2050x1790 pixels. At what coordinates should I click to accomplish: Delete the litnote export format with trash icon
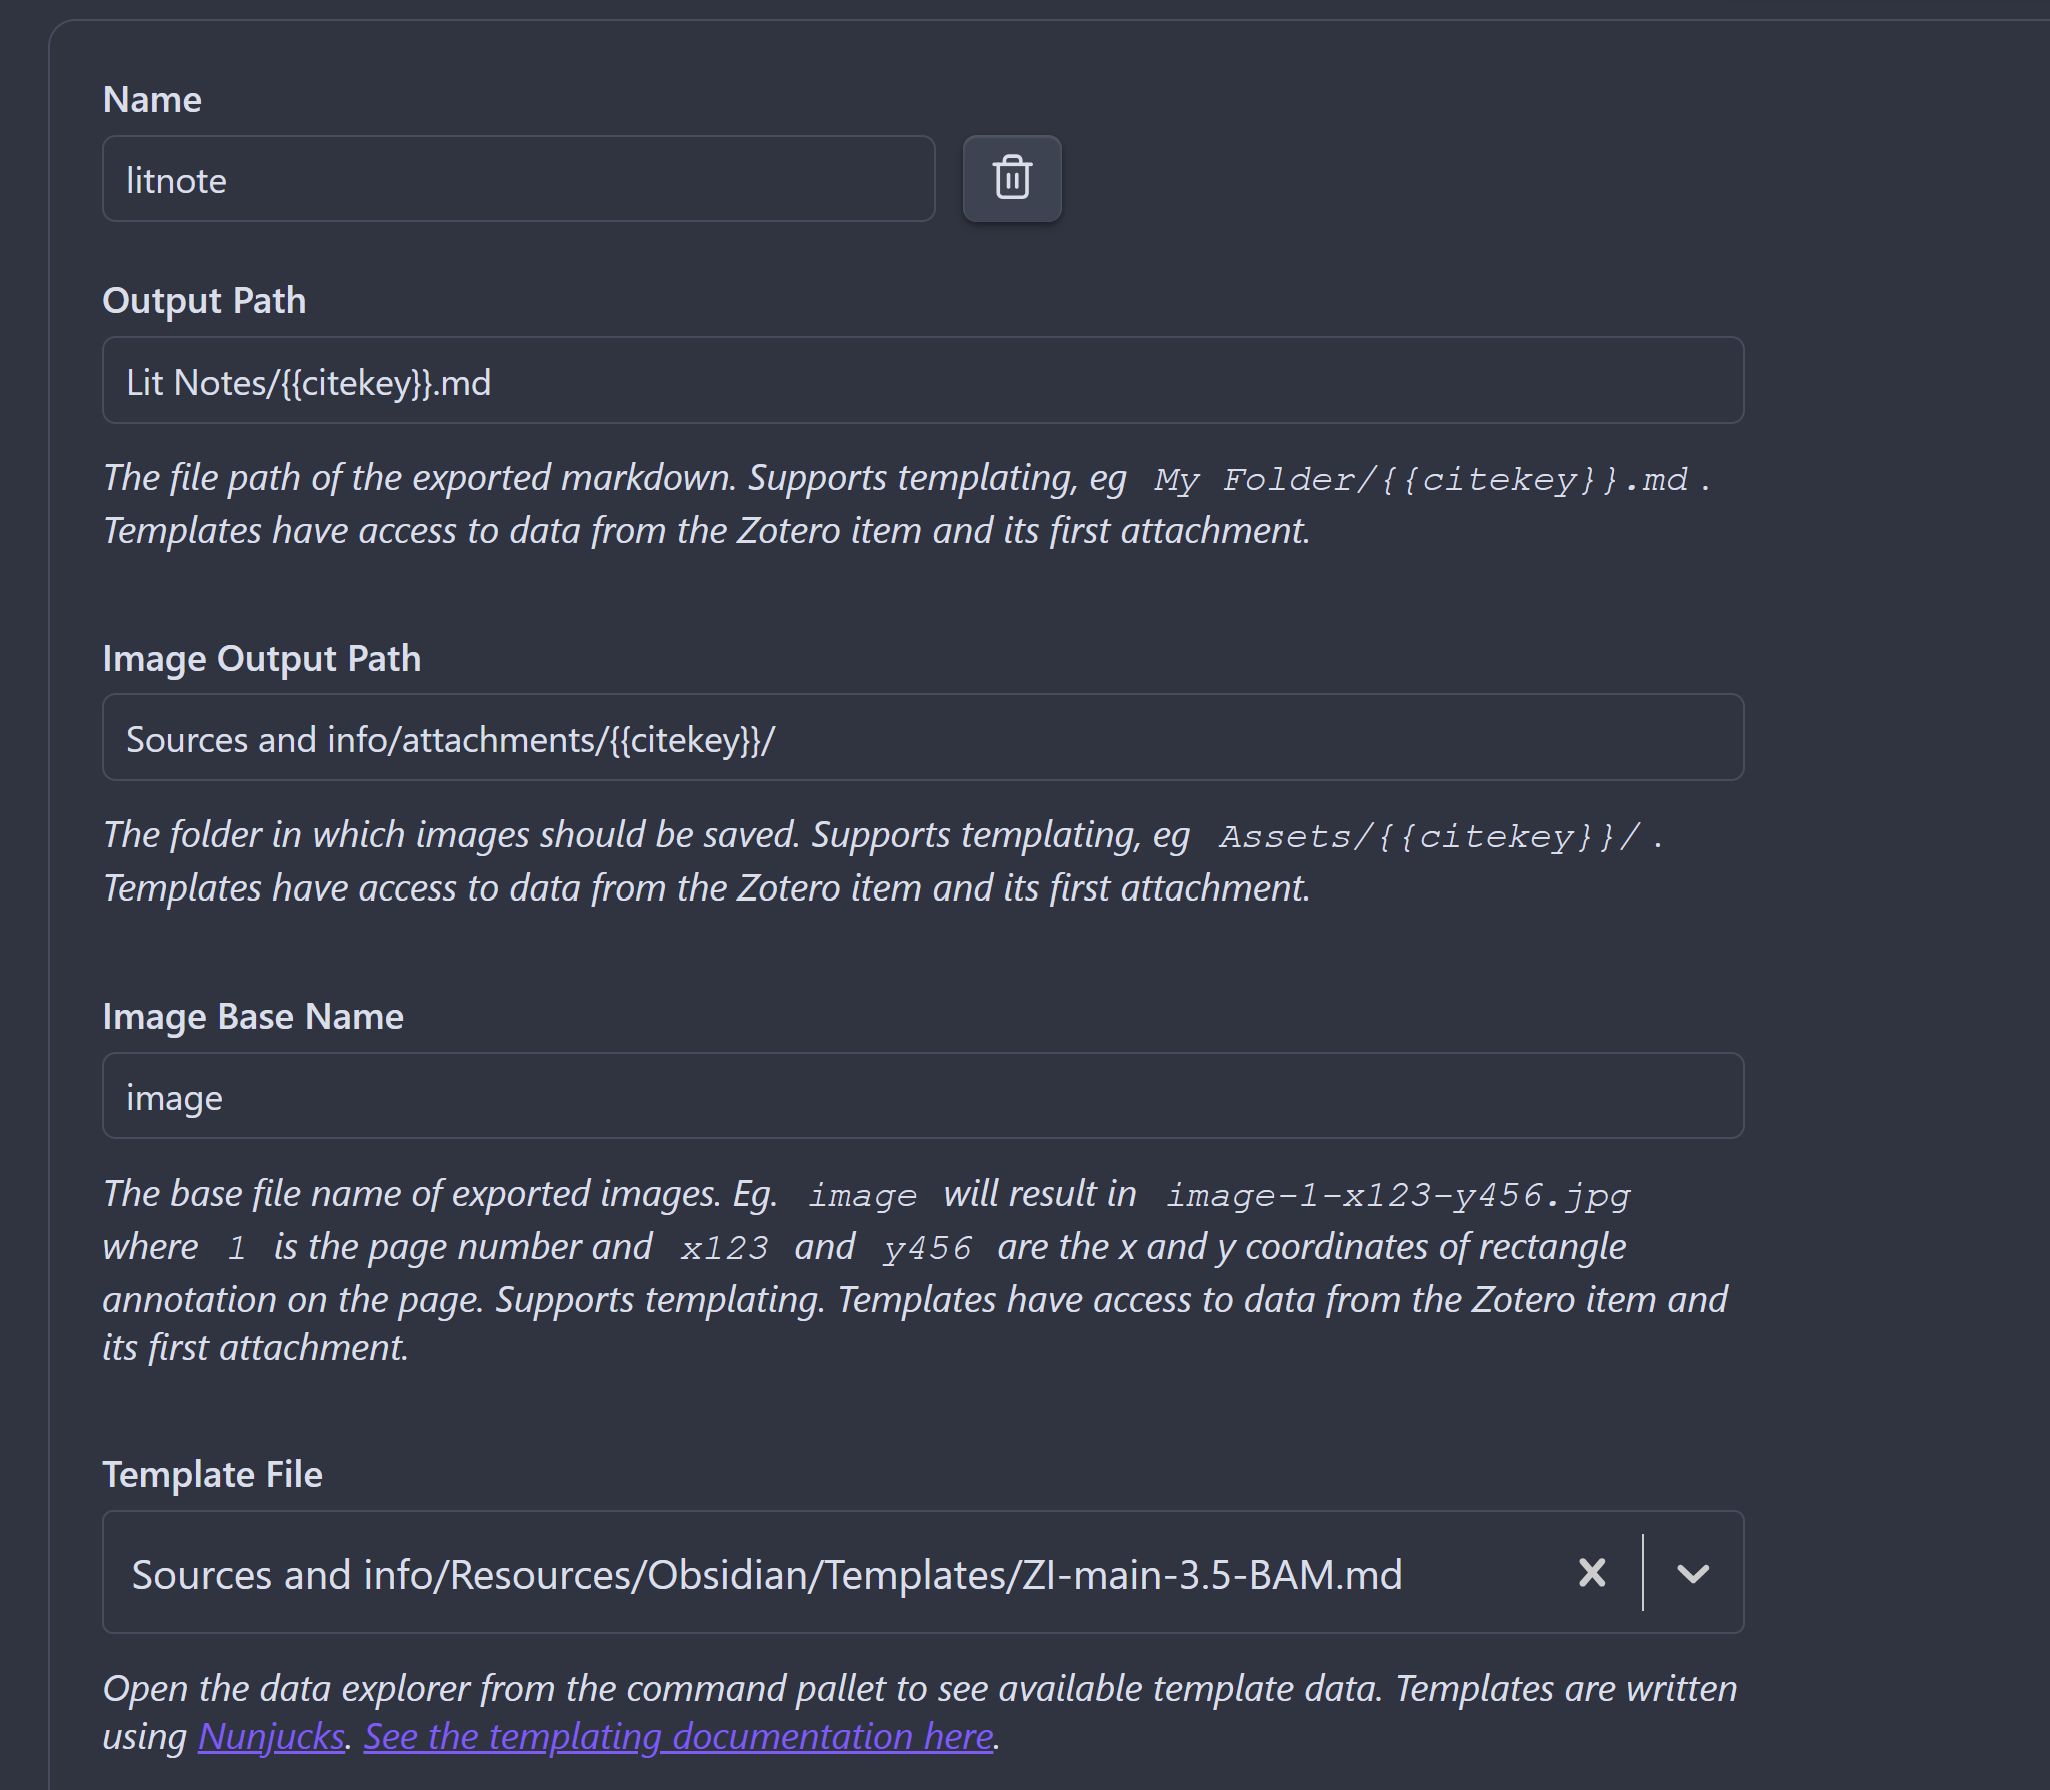click(x=1011, y=179)
